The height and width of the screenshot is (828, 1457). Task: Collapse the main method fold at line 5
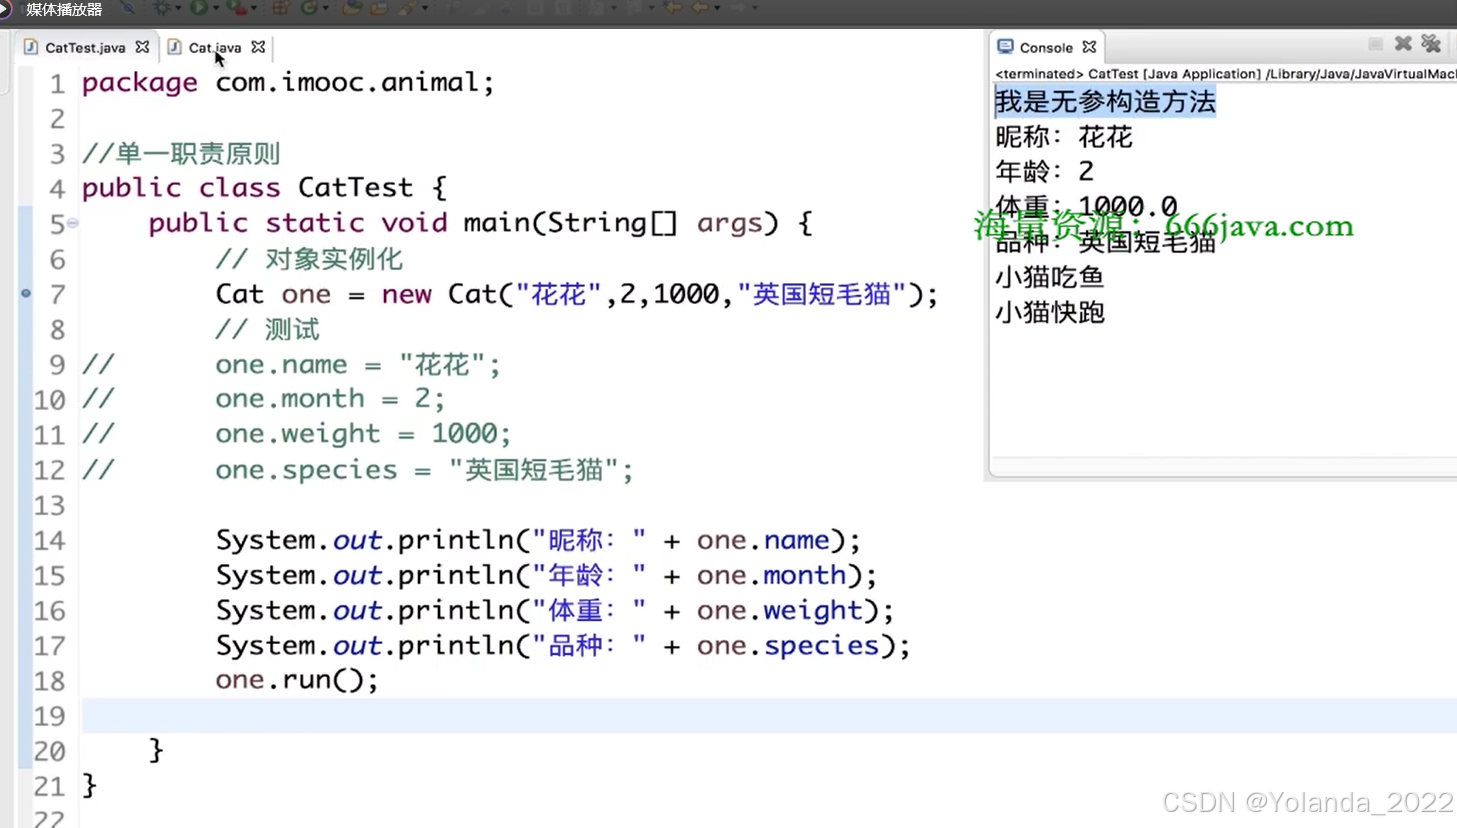pyautogui.click(x=73, y=223)
